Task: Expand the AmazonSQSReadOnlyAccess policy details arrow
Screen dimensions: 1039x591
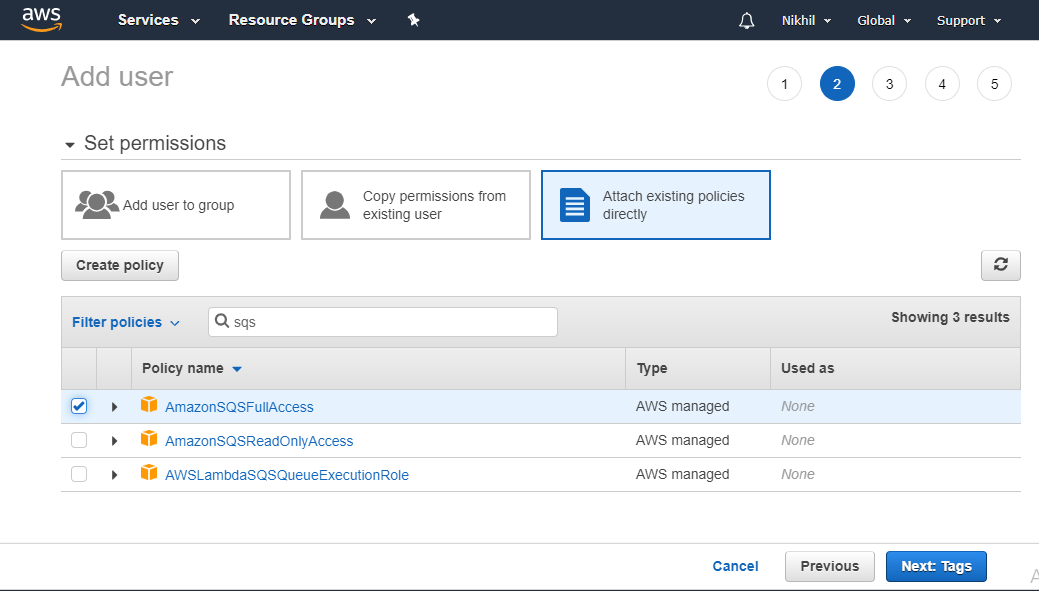Action: point(114,441)
